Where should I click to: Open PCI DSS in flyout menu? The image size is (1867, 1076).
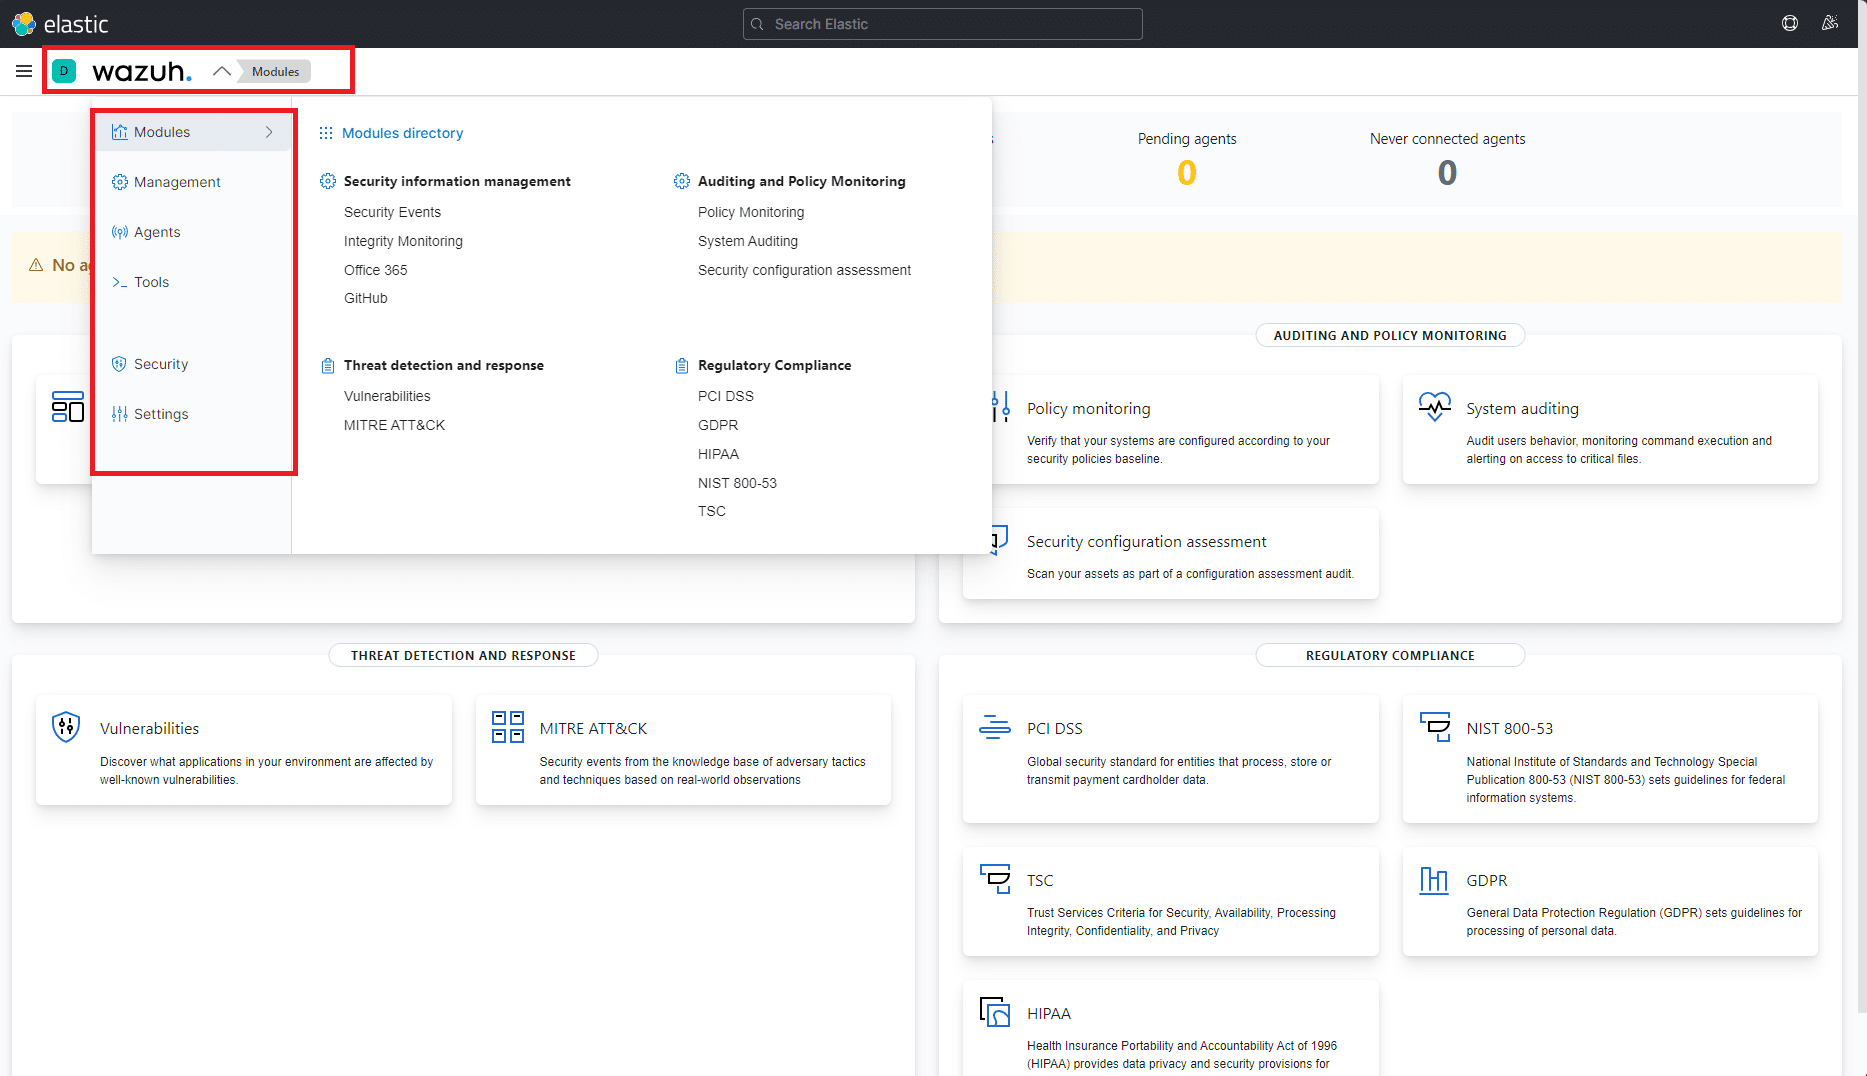[x=726, y=396]
